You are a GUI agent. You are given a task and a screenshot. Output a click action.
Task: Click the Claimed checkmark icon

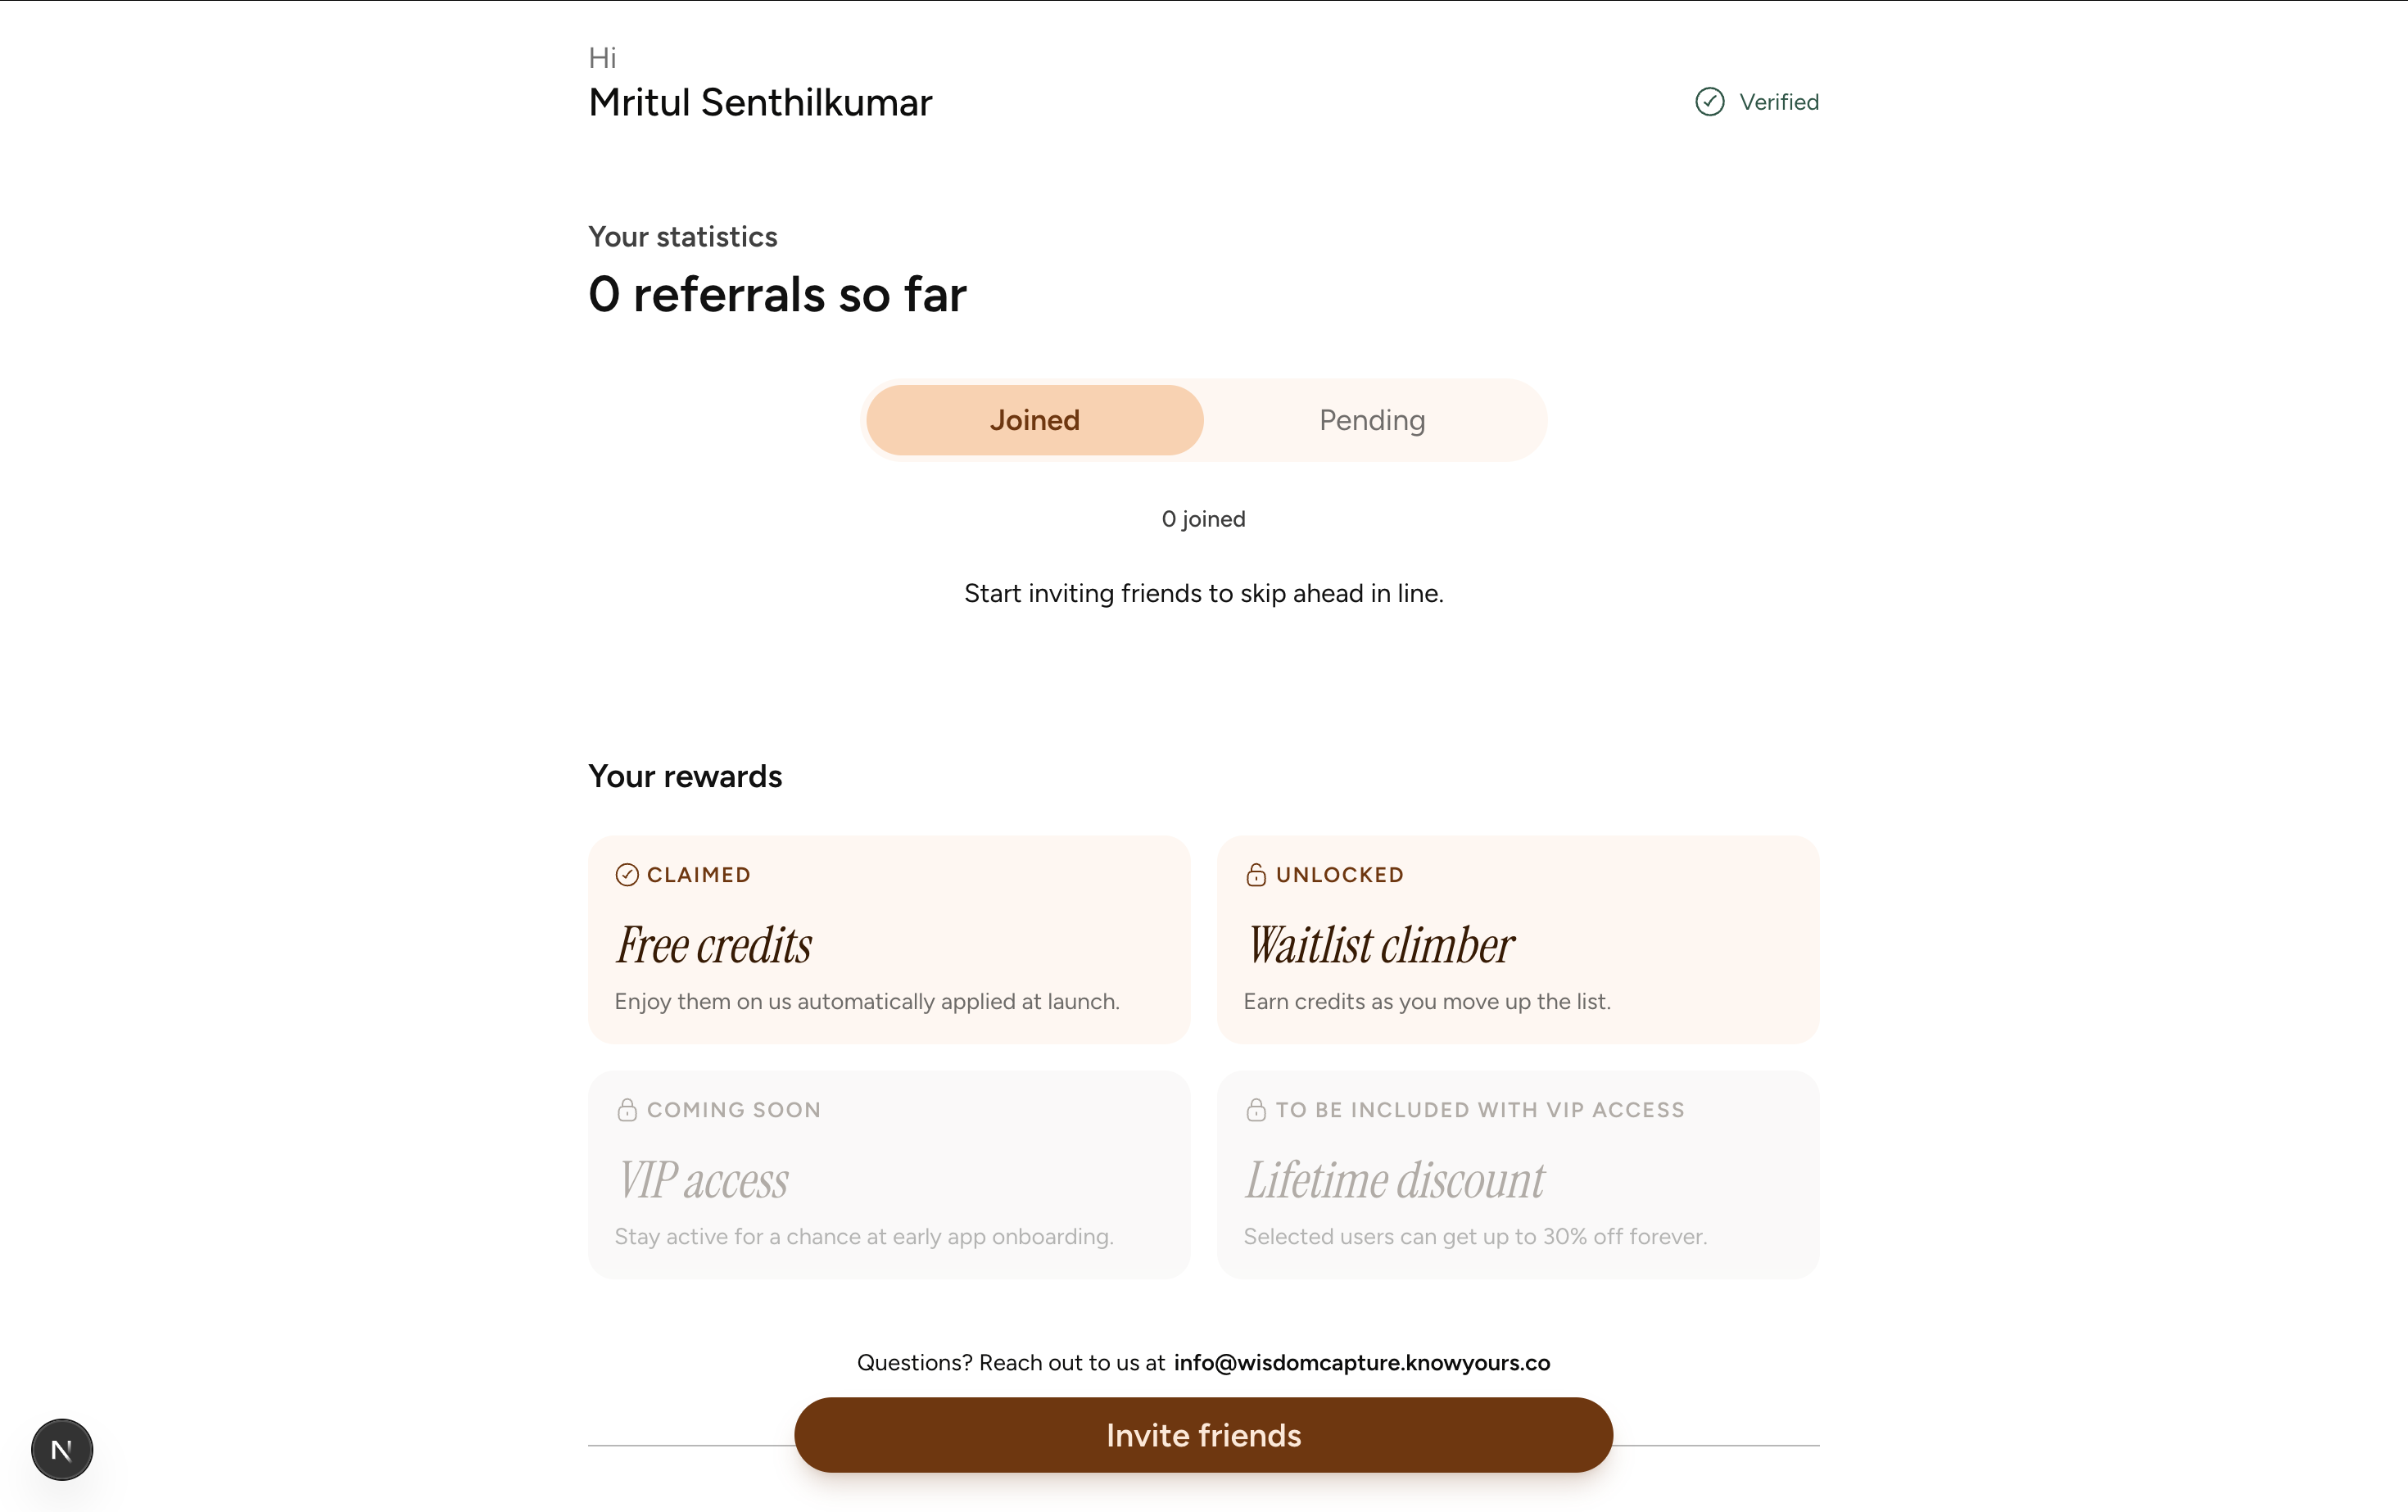[627, 875]
